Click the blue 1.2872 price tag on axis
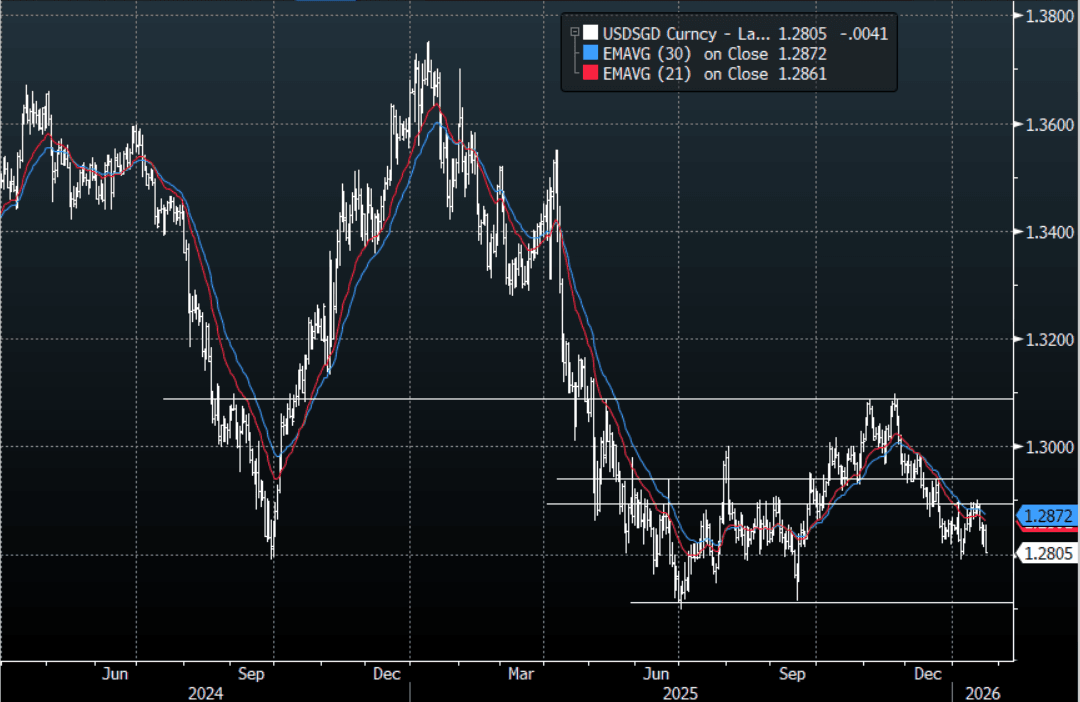The width and height of the screenshot is (1080, 702). tap(1045, 516)
